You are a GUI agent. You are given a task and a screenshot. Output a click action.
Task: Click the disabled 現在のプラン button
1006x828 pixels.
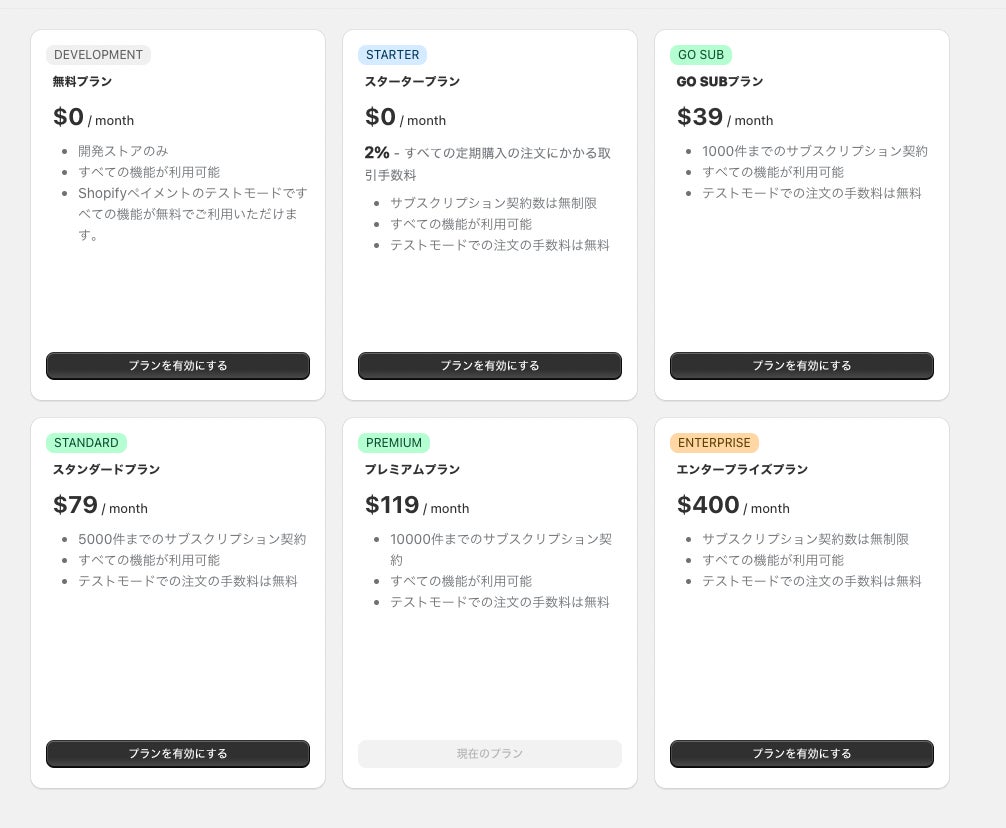490,754
